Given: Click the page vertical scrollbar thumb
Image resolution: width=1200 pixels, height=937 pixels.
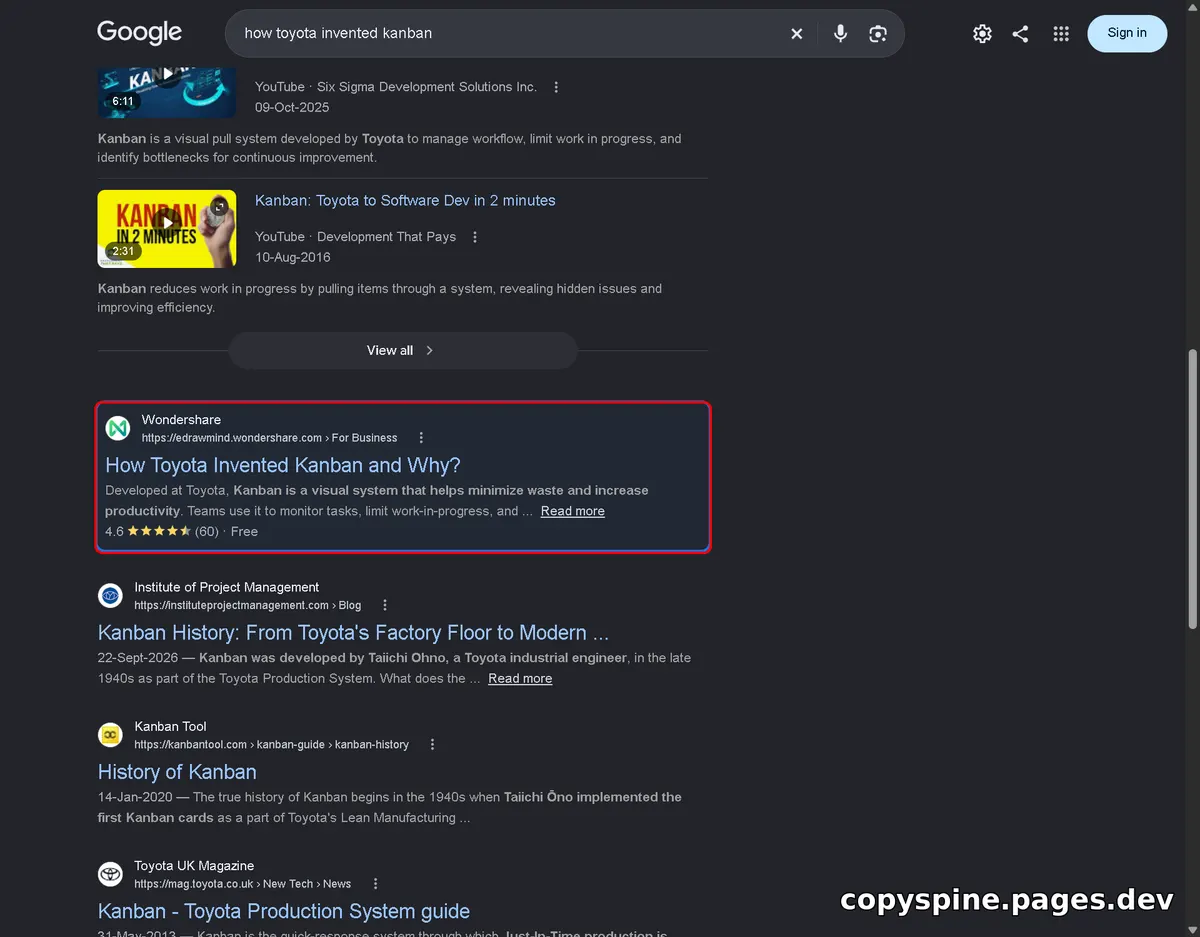Looking at the screenshot, I should point(1192,489).
